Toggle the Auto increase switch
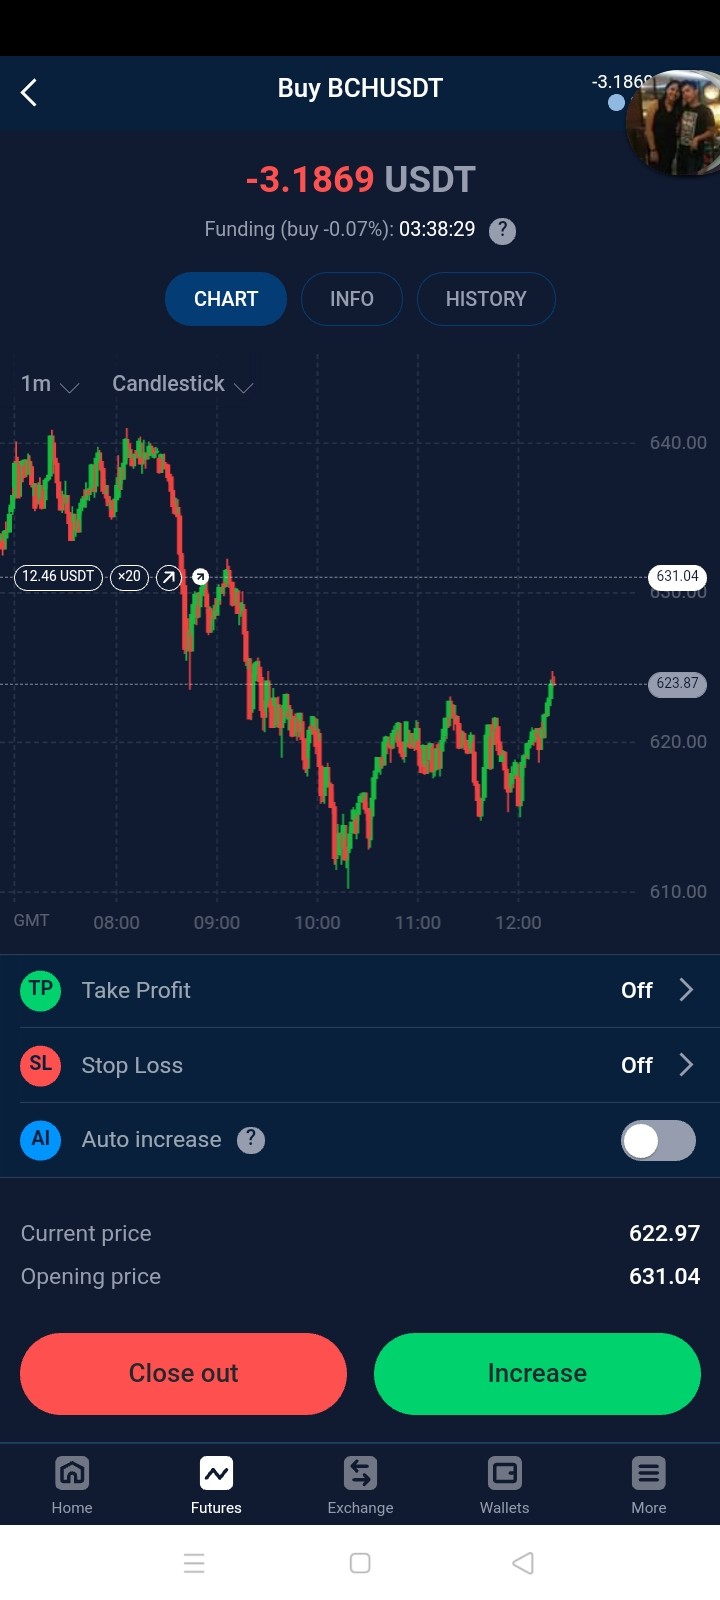 coord(658,1140)
